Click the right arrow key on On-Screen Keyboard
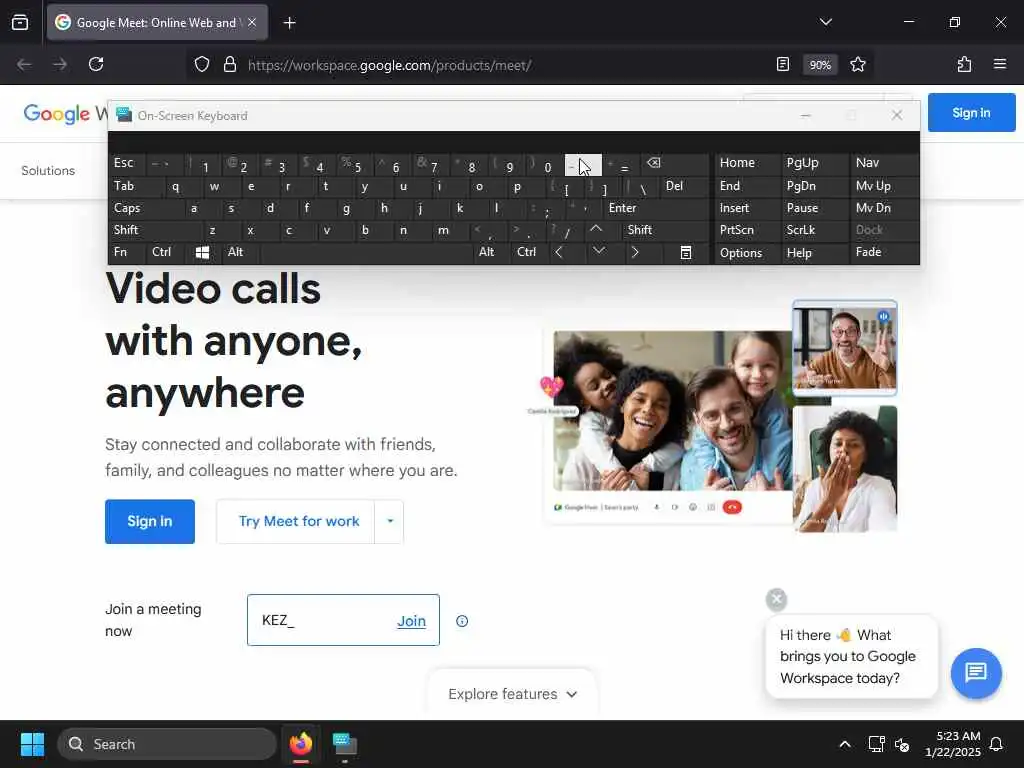Viewport: 1024px width, 768px height. (x=634, y=252)
